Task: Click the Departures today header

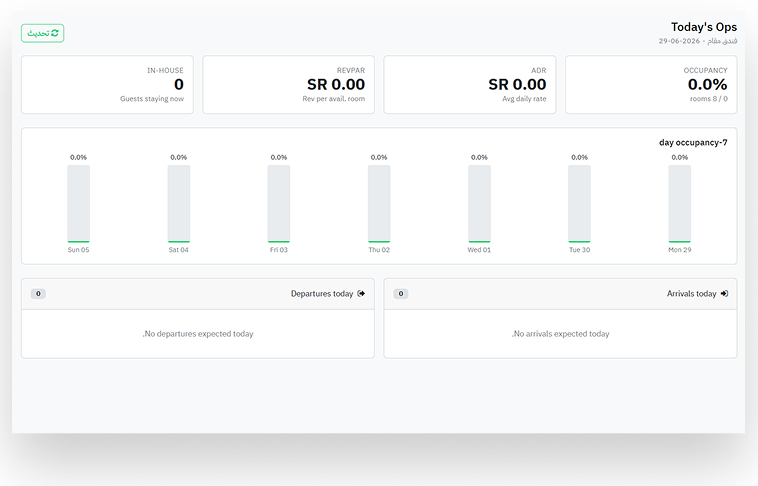Action: [322, 294]
